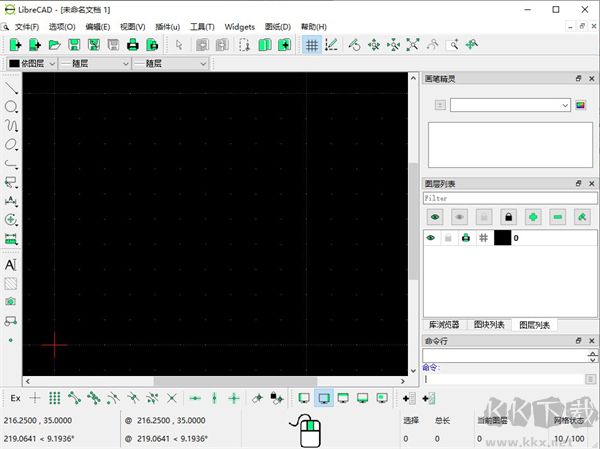Screen dimensions: 600x449
Task: Expand the pen wizard combo box
Action: pos(510,105)
